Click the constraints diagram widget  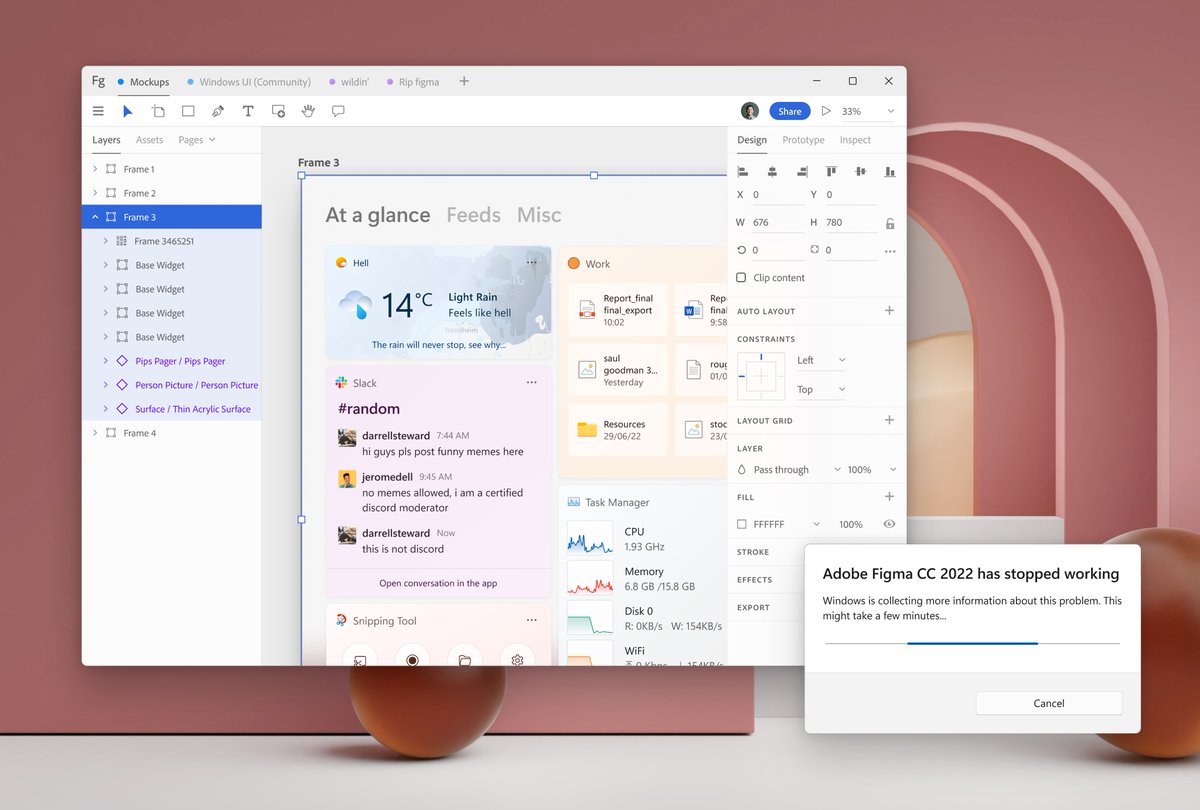(x=761, y=376)
